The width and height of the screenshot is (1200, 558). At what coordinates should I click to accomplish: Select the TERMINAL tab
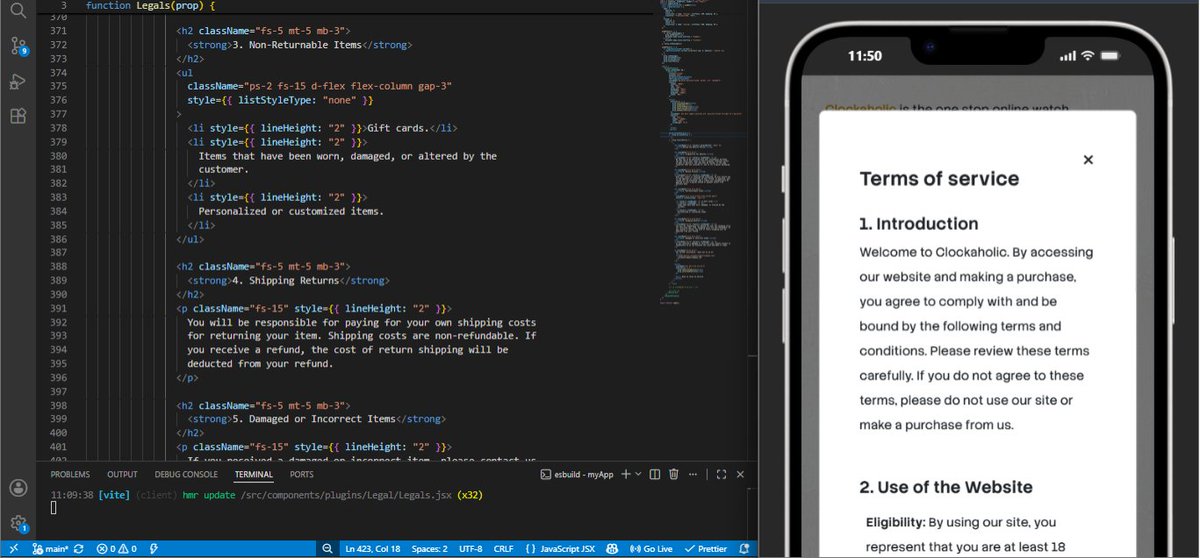pos(254,474)
